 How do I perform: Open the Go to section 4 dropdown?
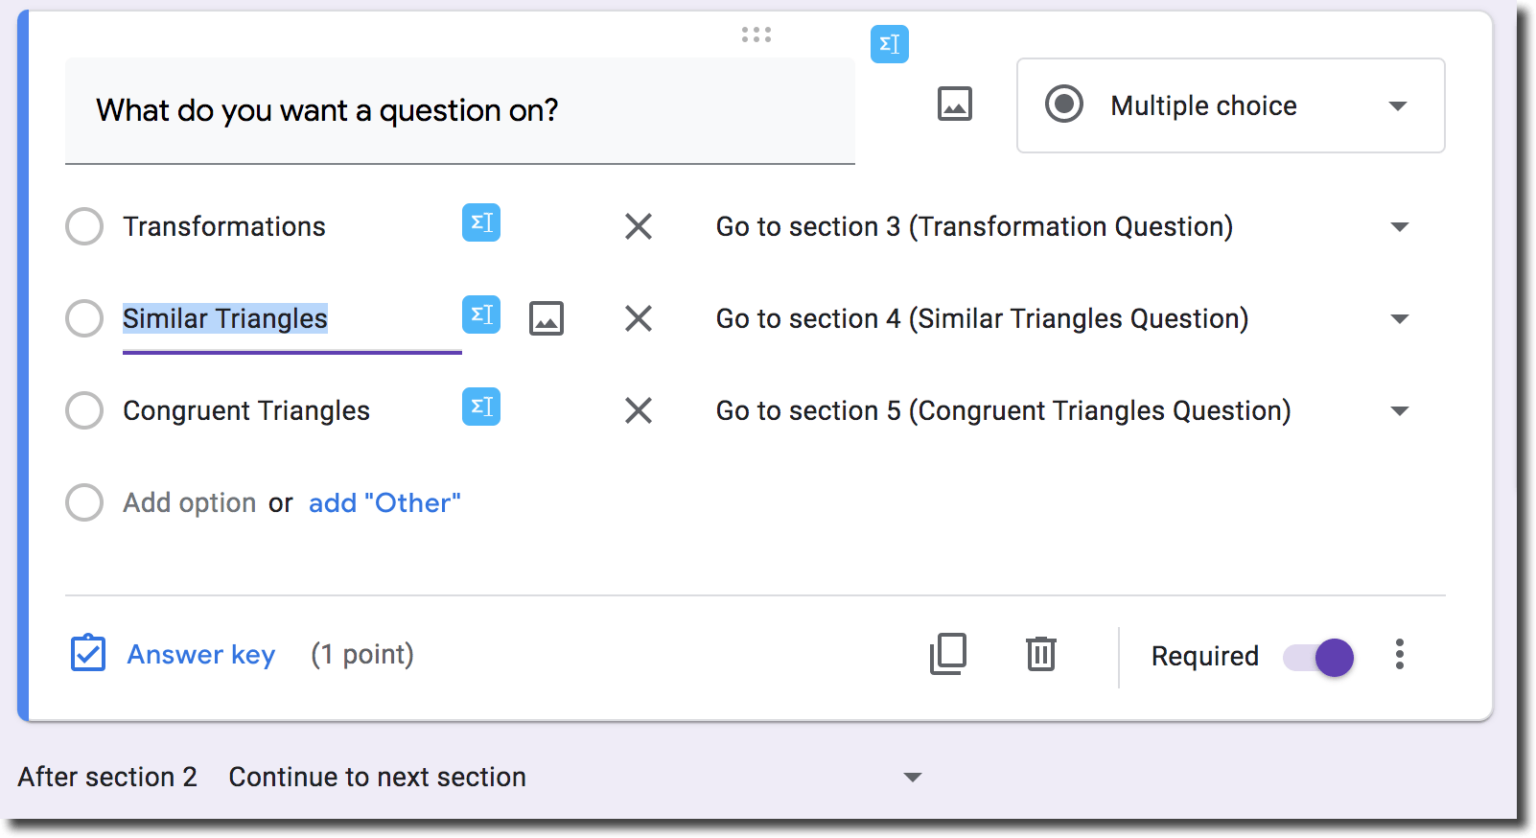(1062, 319)
